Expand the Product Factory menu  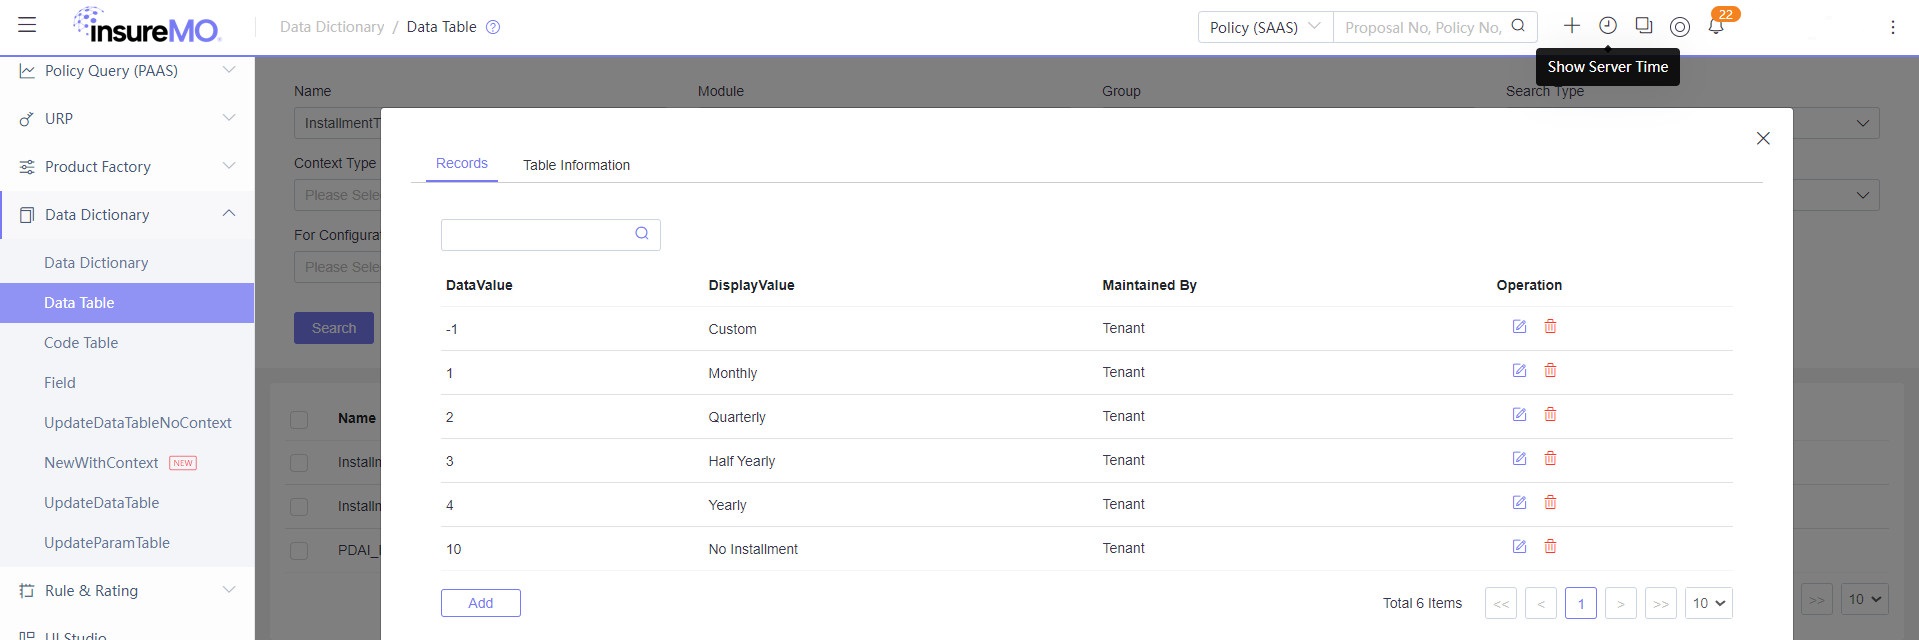pos(127,167)
